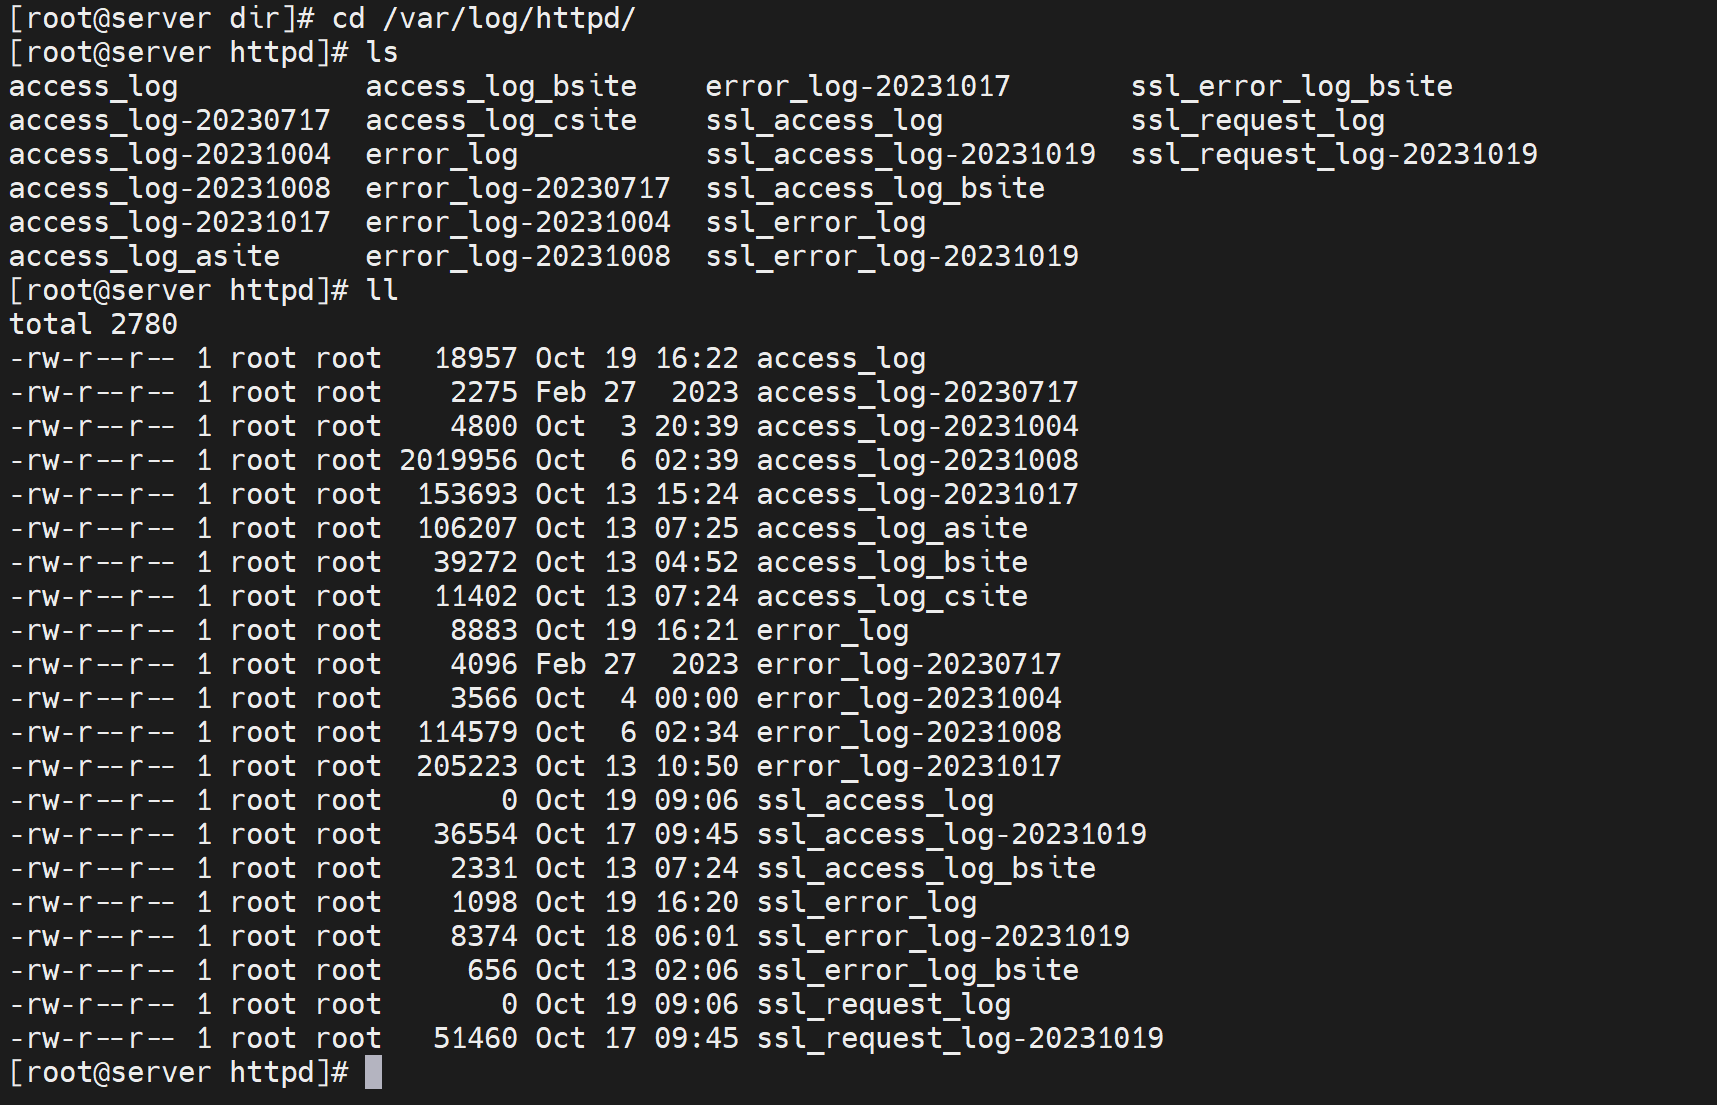Click the file size 656

pyautogui.click(x=492, y=970)
